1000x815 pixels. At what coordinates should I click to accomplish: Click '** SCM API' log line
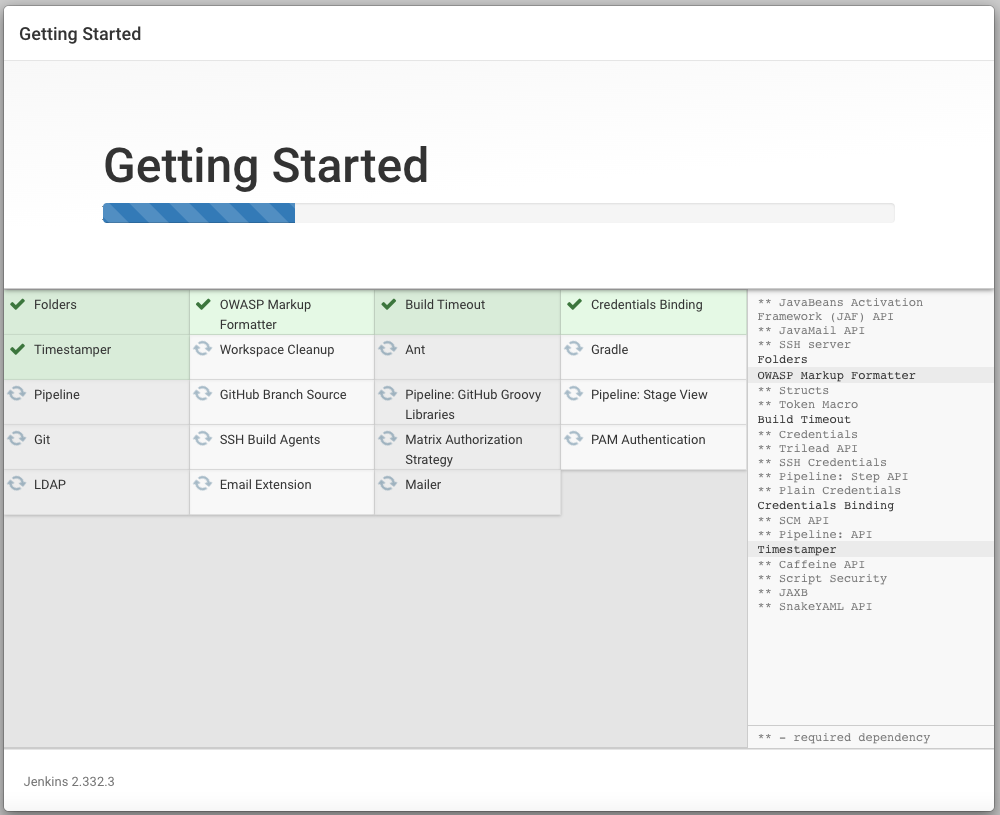(793, 520)
